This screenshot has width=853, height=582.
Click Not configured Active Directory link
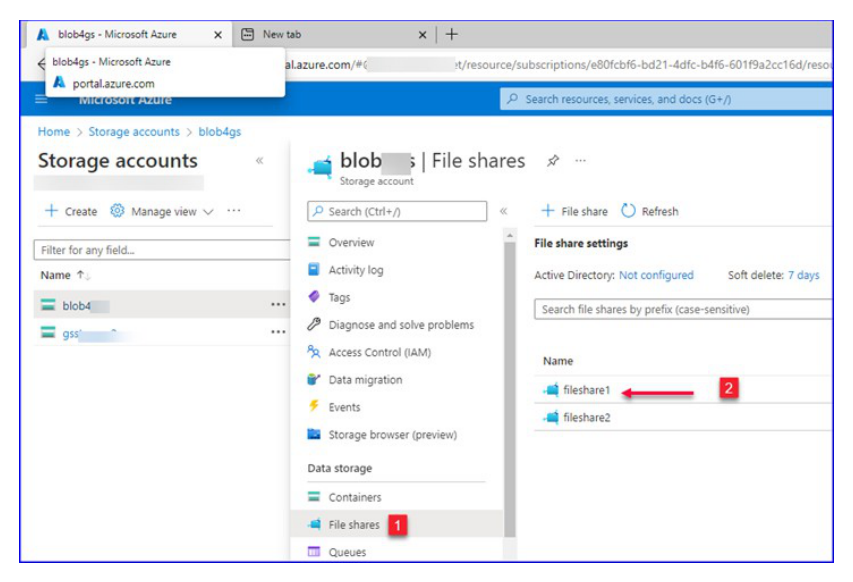pyautogui.click(x=656, y=275)
